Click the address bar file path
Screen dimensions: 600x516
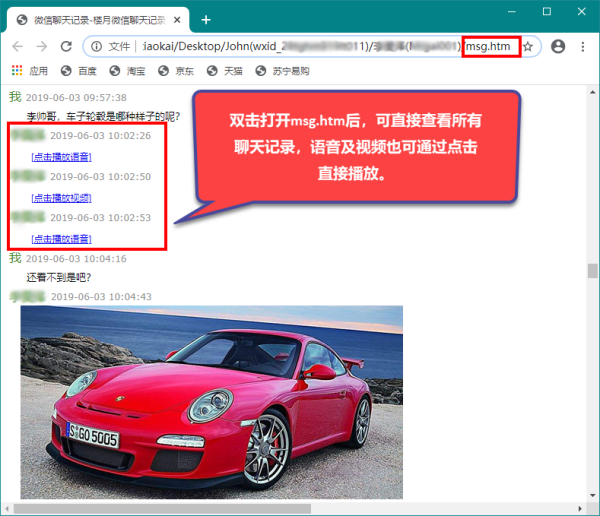(x=300, y=47)
